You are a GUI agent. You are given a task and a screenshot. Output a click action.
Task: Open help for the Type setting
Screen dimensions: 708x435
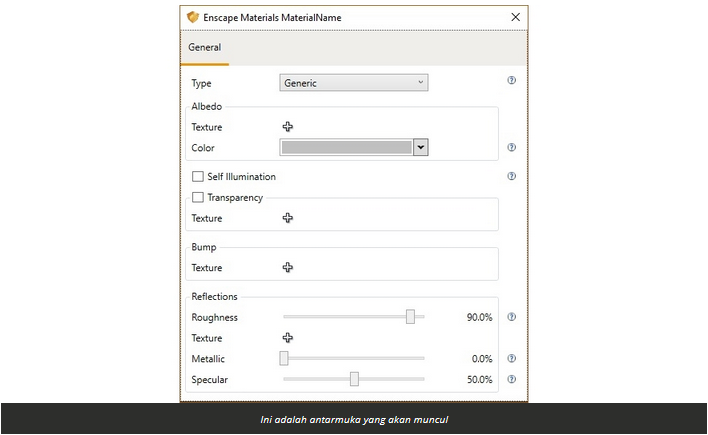[512, 80]
